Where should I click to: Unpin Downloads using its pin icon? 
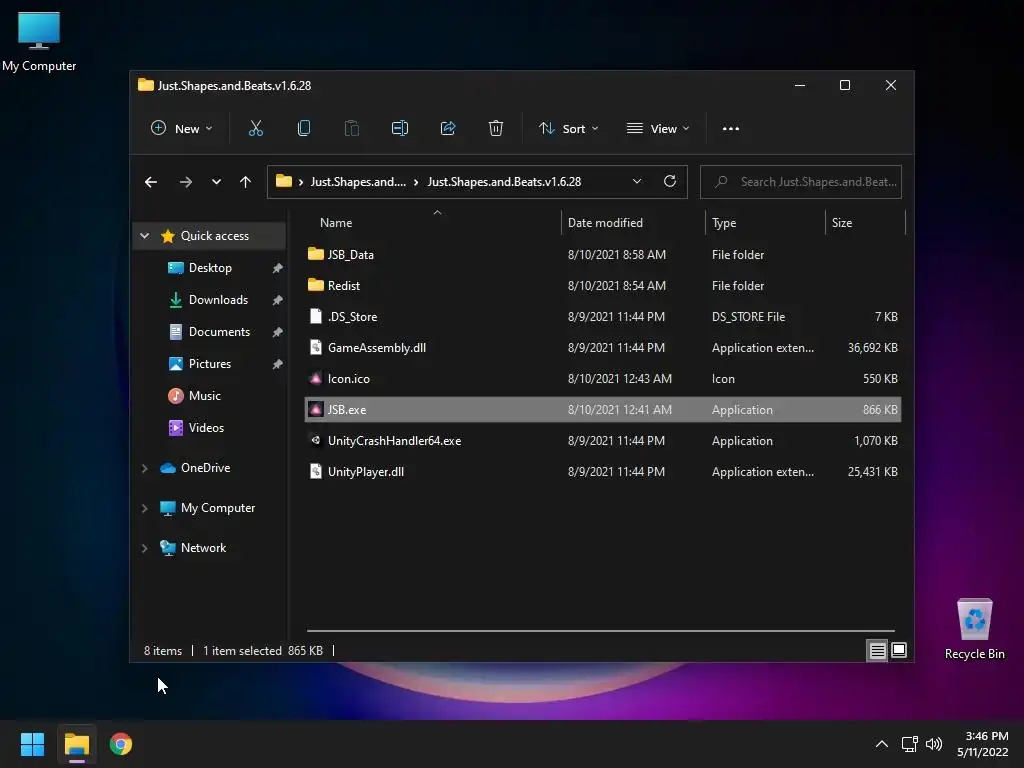pos(277,300)
